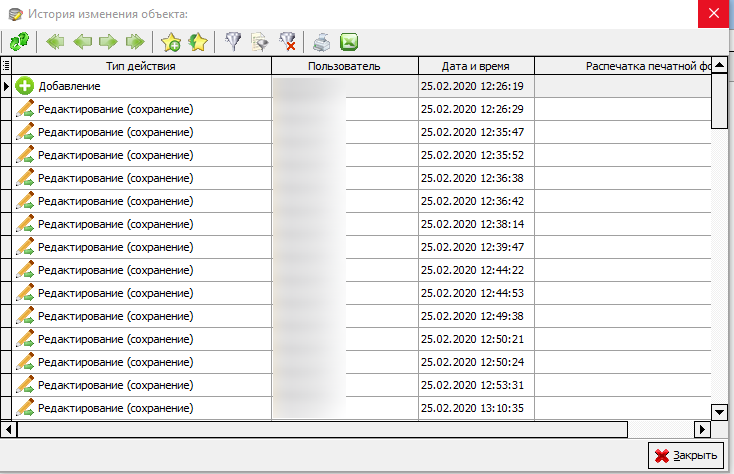Print the history list
This screenshot has width=734, height=474.
(x=322, y=42)
